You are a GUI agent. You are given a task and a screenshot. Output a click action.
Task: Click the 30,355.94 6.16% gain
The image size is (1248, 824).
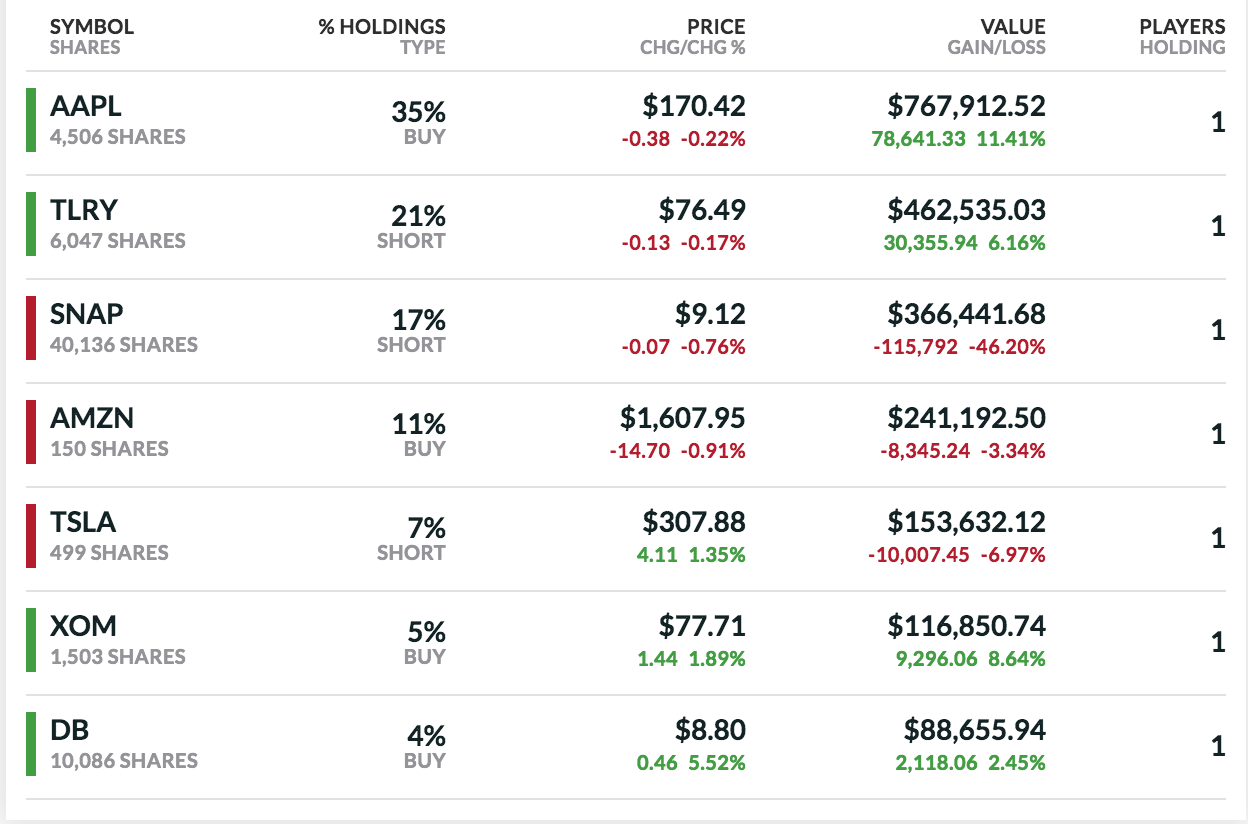(965, 243)
